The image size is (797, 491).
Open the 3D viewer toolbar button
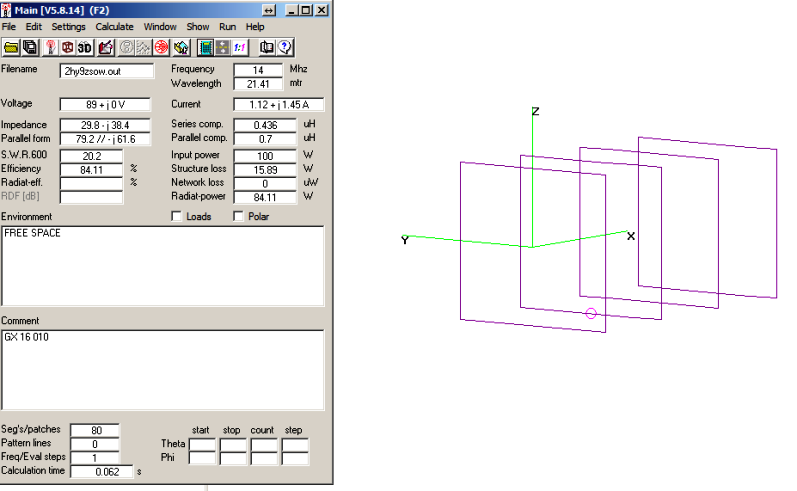point(84,48)
